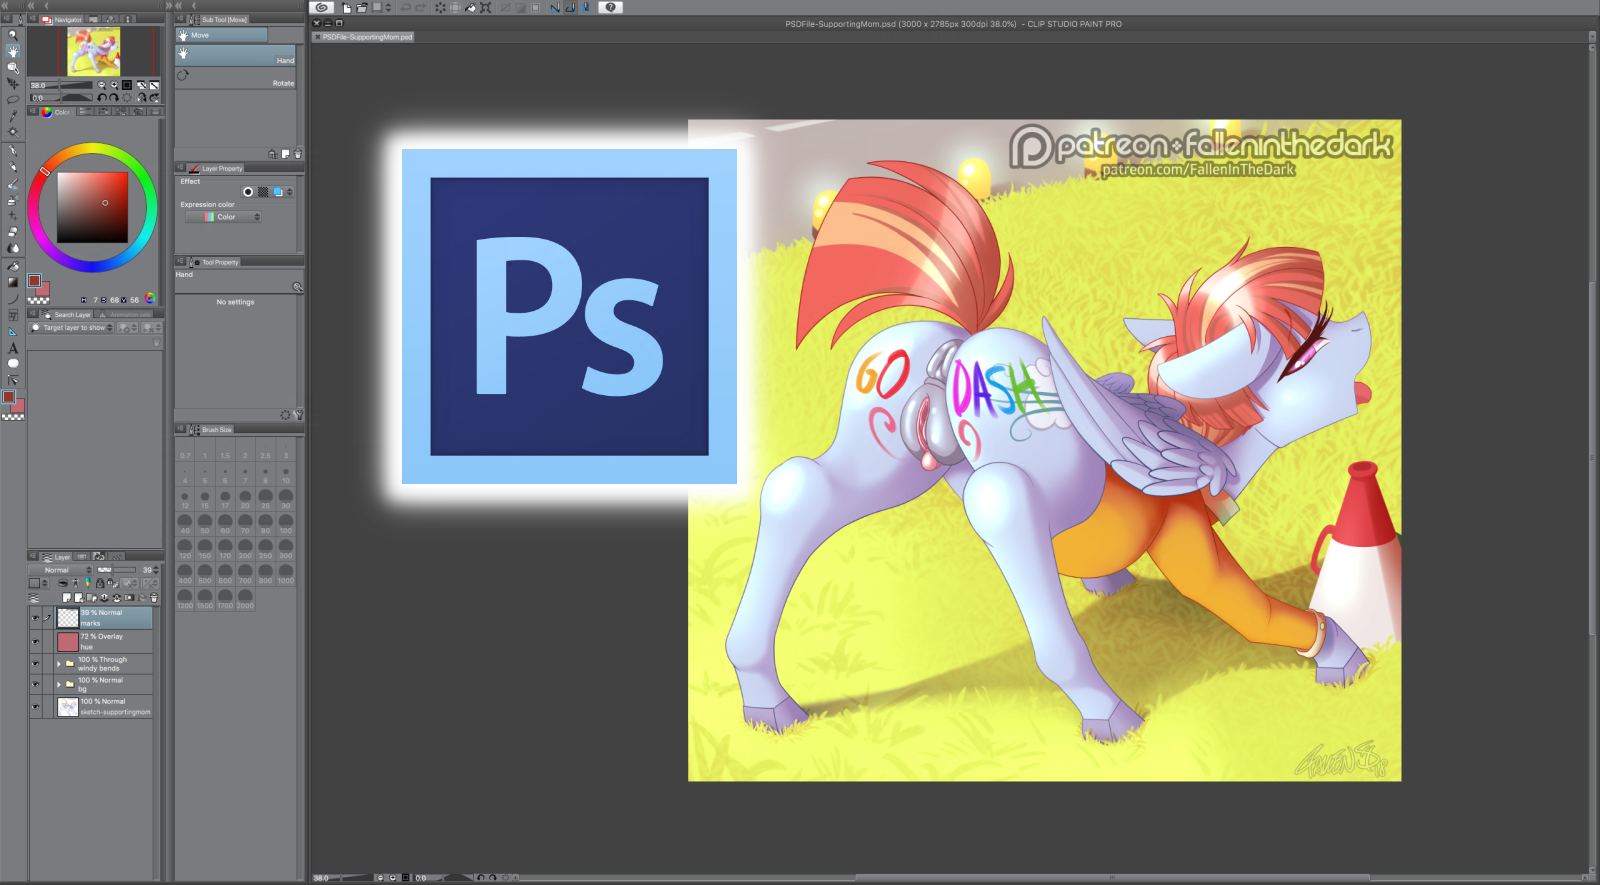Select the Balloon tool

pyautogui.click(x=13, y=364)
